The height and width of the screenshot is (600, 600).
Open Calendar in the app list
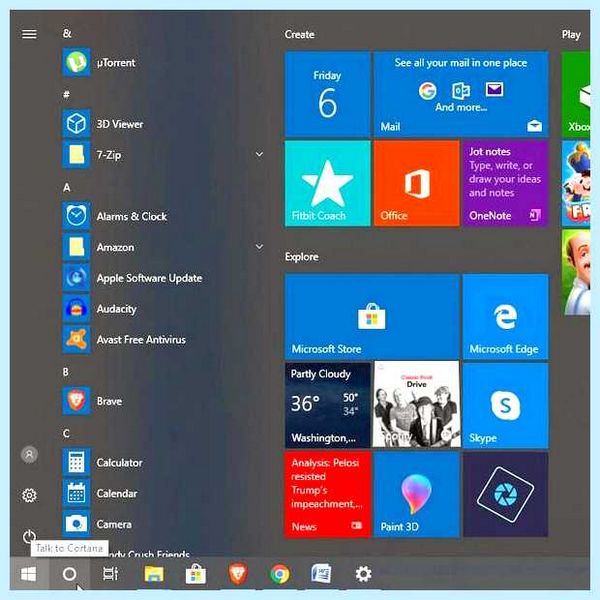point(163,493)
